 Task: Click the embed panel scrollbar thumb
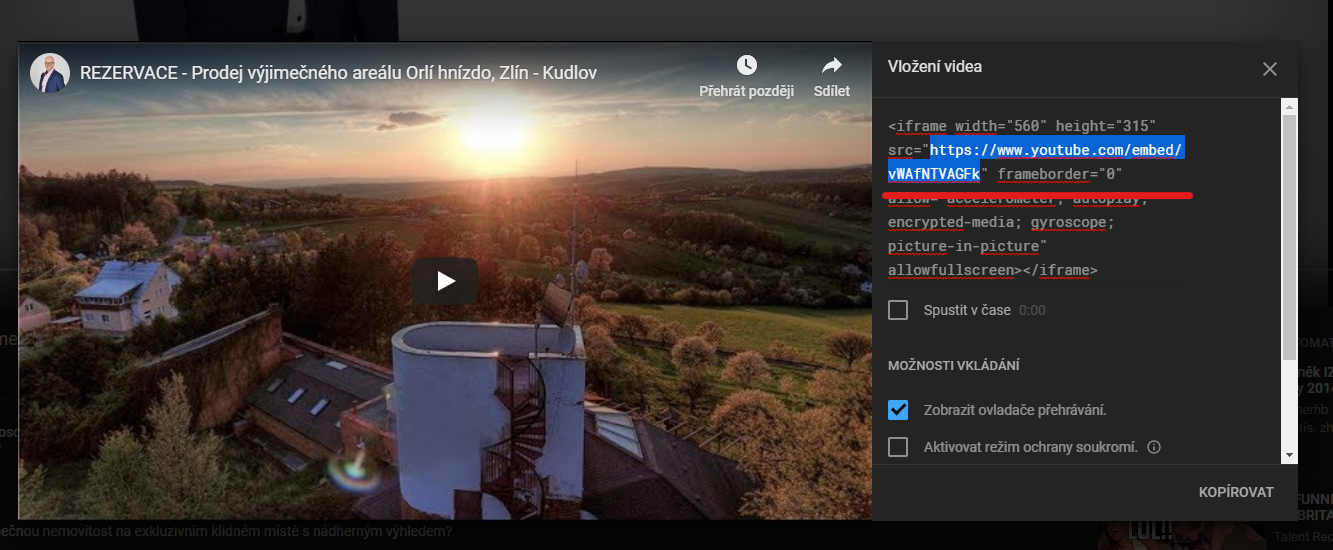point(1289,240)
